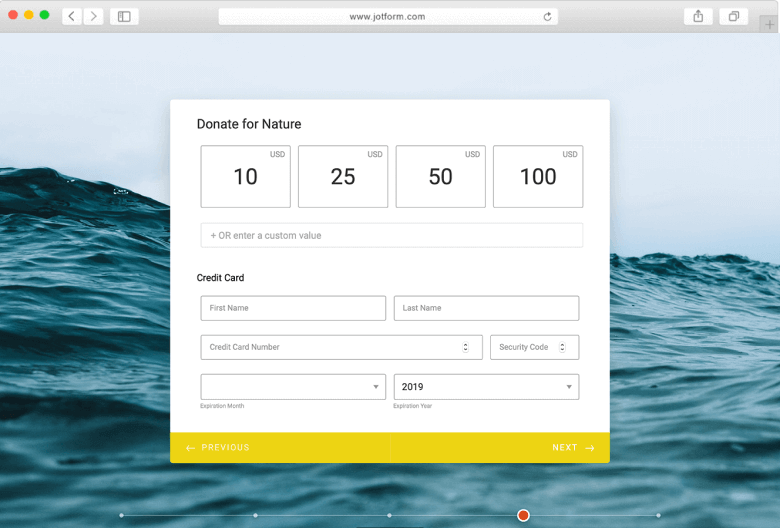Image resolution: width=780 pixels, height=529 pixels.
Task: Click the Safari back arrow button
Action: pos(72,16)
